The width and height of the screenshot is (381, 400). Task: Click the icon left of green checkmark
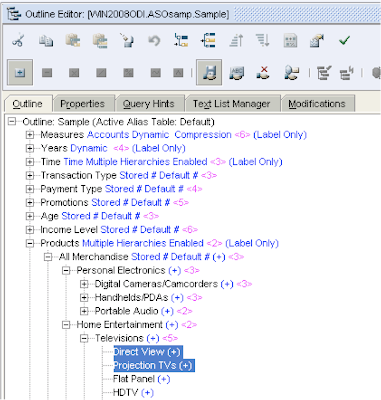click(317, 40)
